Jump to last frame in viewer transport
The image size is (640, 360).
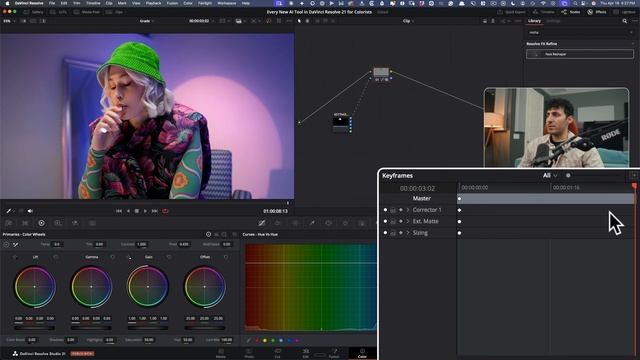click(154, 211)
